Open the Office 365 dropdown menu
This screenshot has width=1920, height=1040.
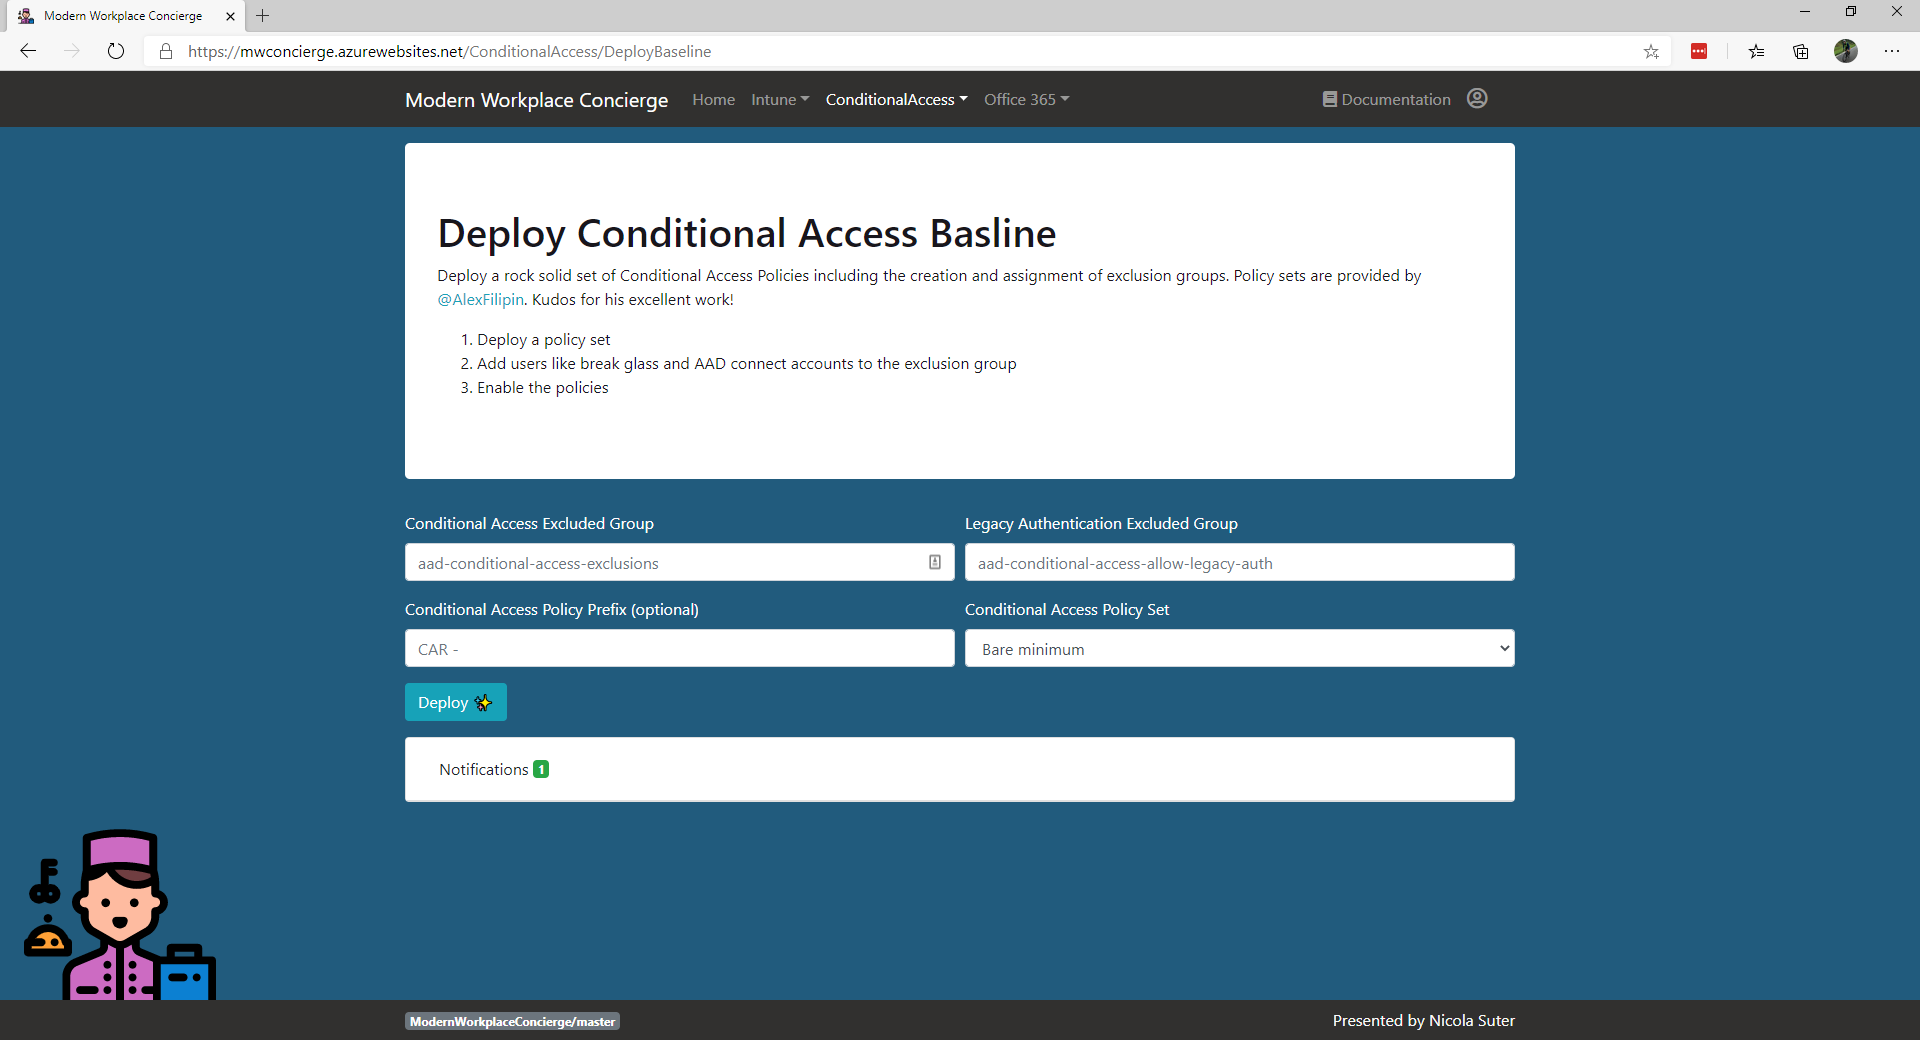[1026, 99]
